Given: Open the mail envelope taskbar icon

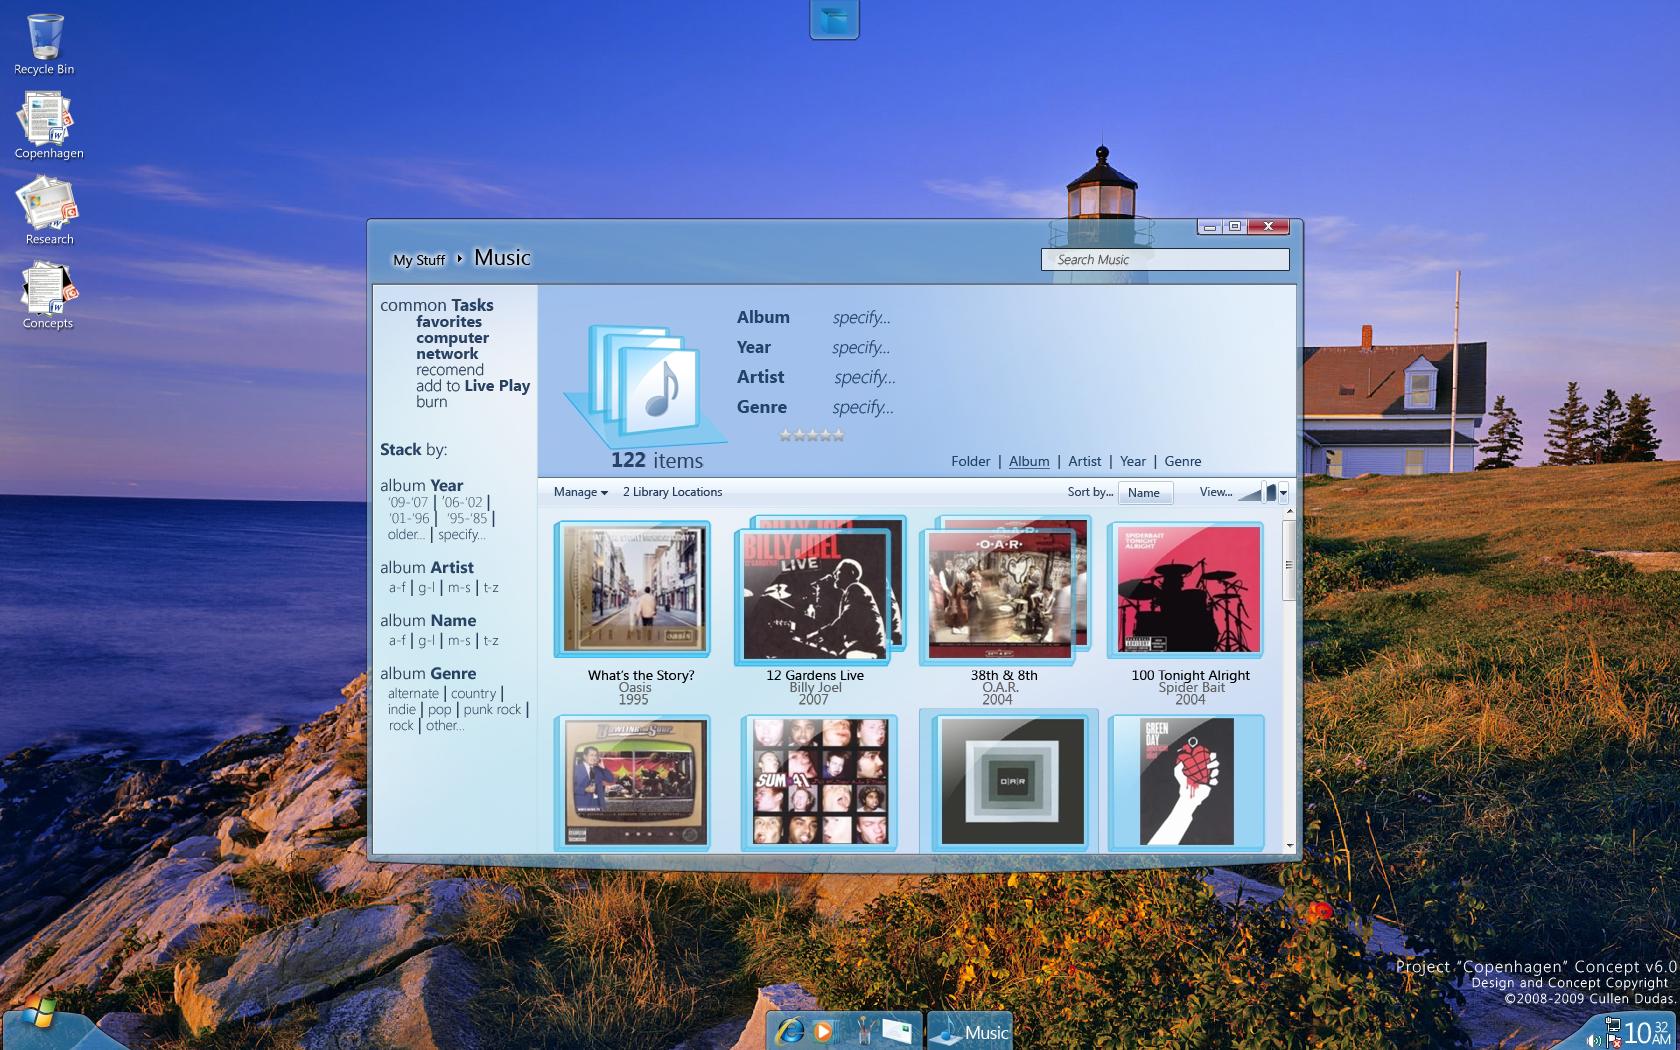Looking at the screenshot, I should coord(897,1031).
